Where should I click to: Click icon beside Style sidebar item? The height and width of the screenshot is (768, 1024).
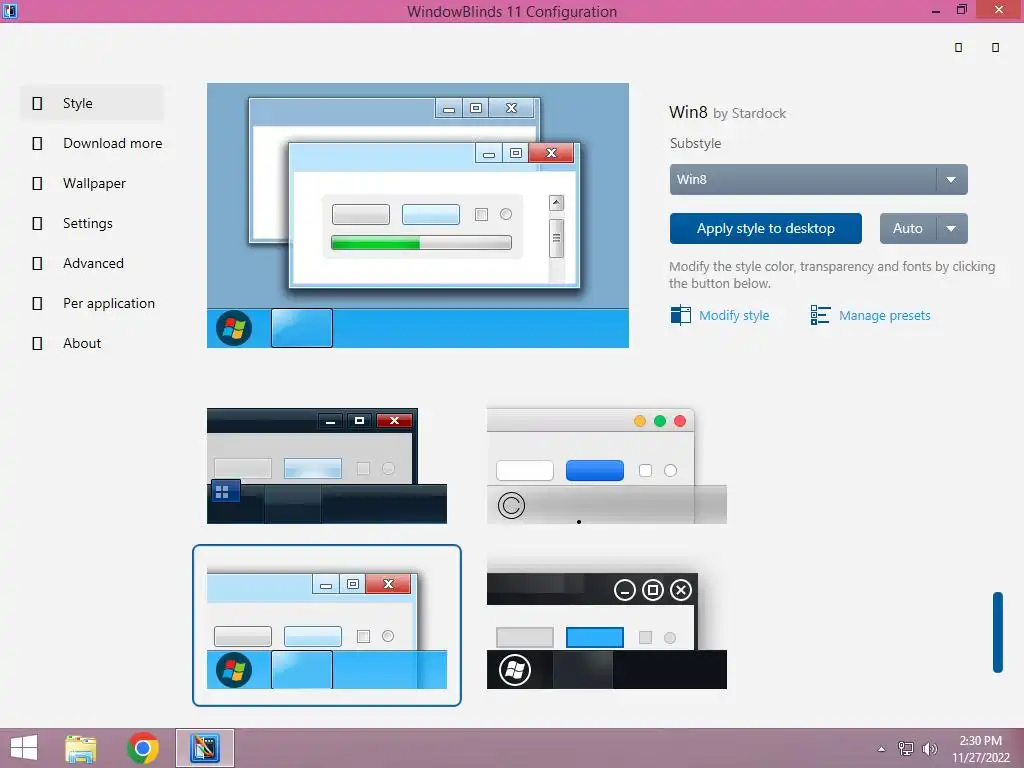[x=37, y=103]
